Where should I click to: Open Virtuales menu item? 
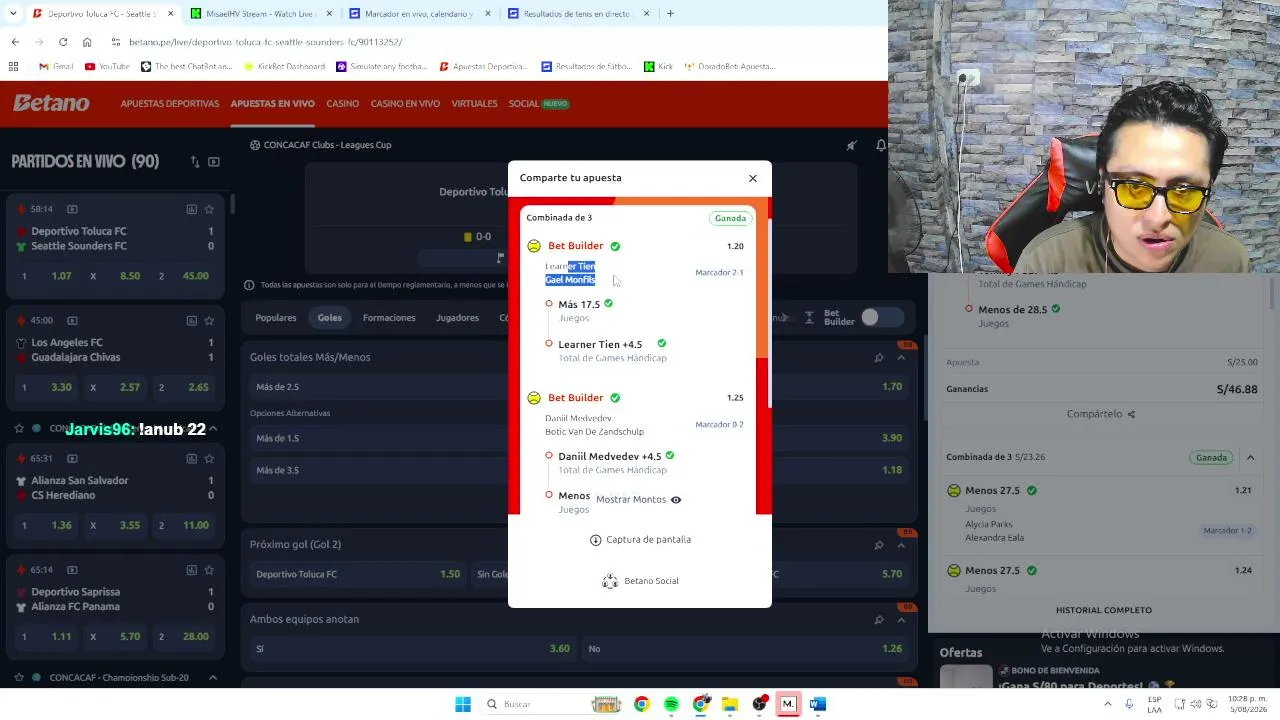(x=474, y=104)
